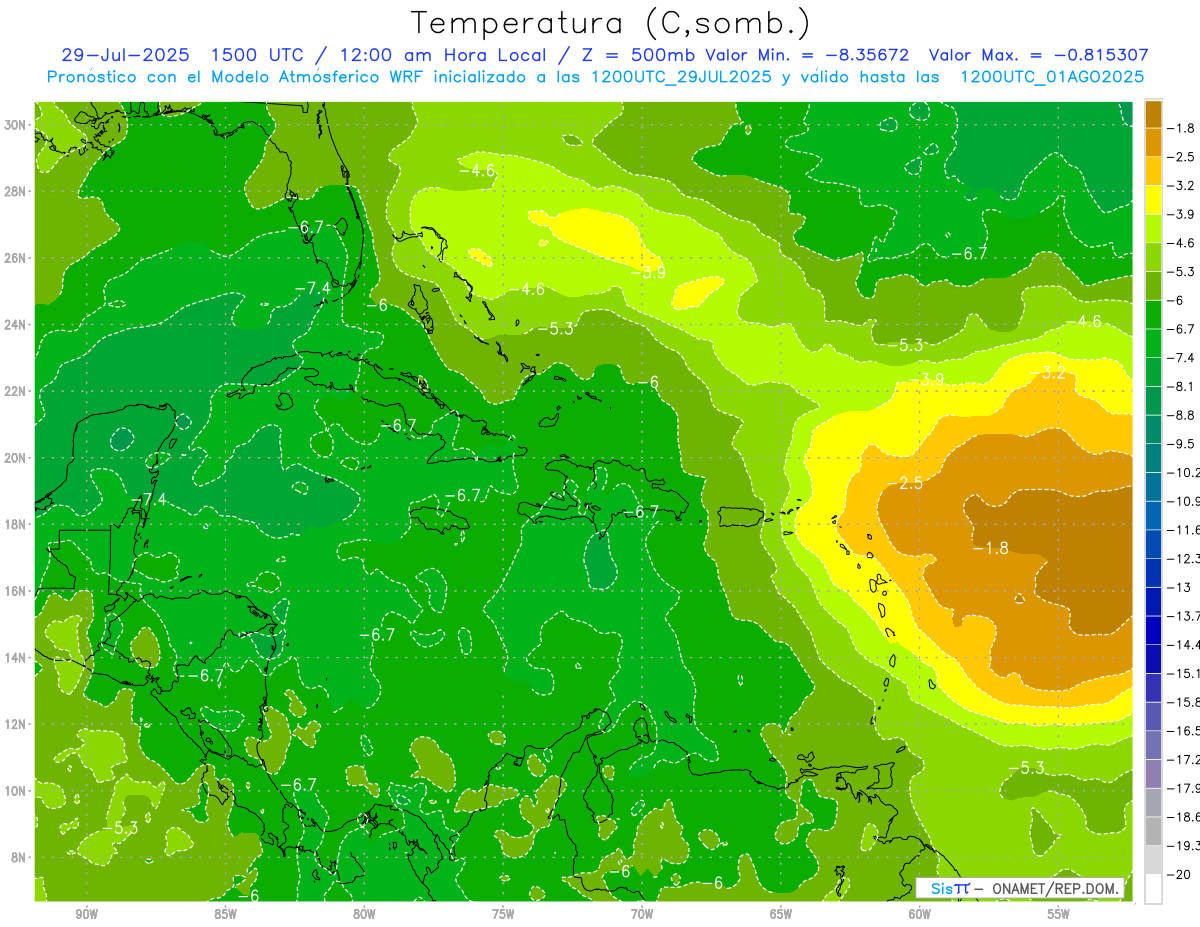Click the "18N" latitude axis label

coord(17,524)
